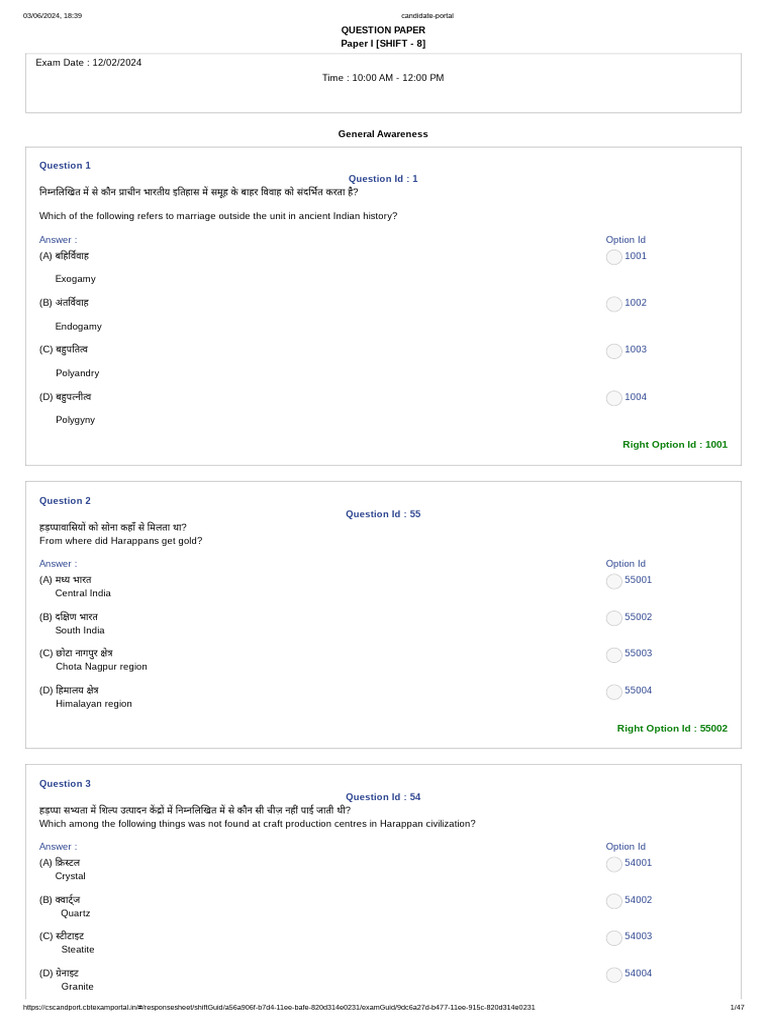Select radio button for option 1002
Image resolution: width=768 pixels, height=1024 pixels.
(614, 304)
